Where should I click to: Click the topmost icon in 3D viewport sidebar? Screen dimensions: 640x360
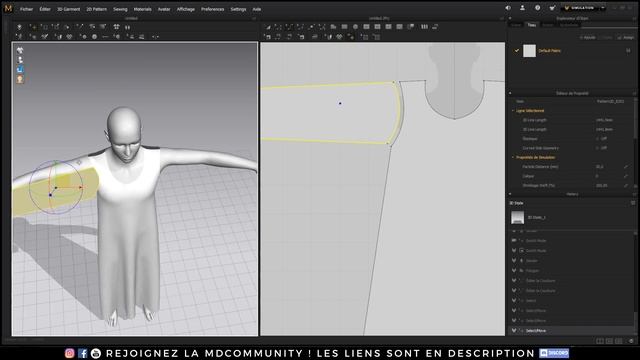pos(20,50)
